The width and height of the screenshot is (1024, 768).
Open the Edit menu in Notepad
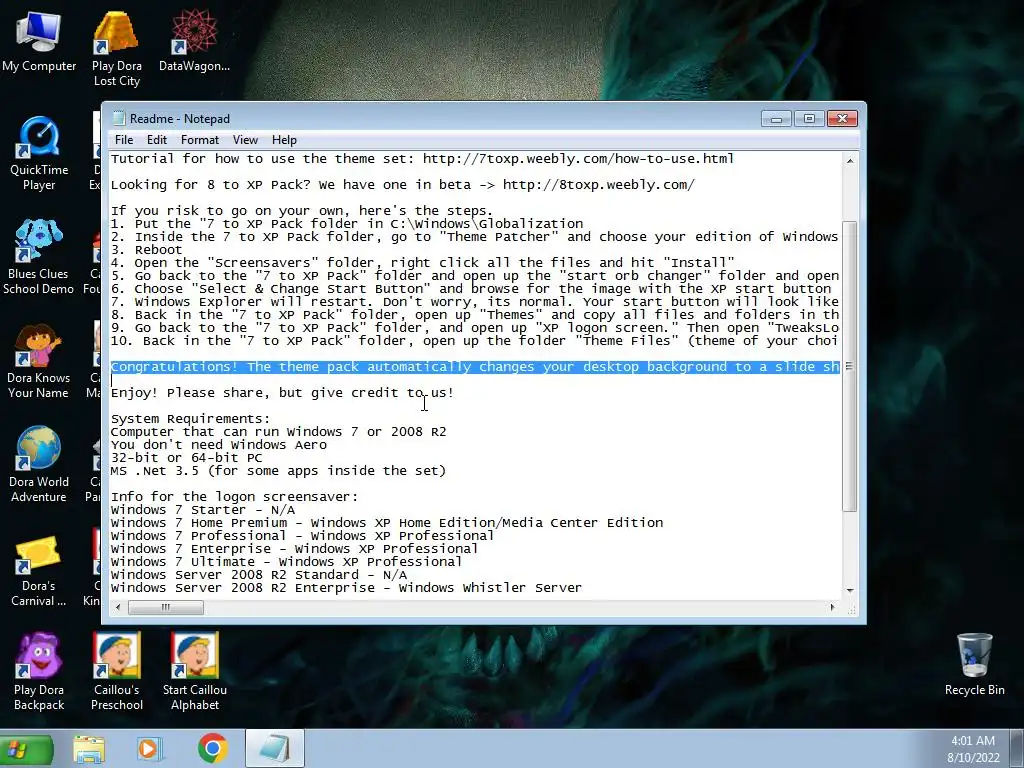tap(157, 140)
